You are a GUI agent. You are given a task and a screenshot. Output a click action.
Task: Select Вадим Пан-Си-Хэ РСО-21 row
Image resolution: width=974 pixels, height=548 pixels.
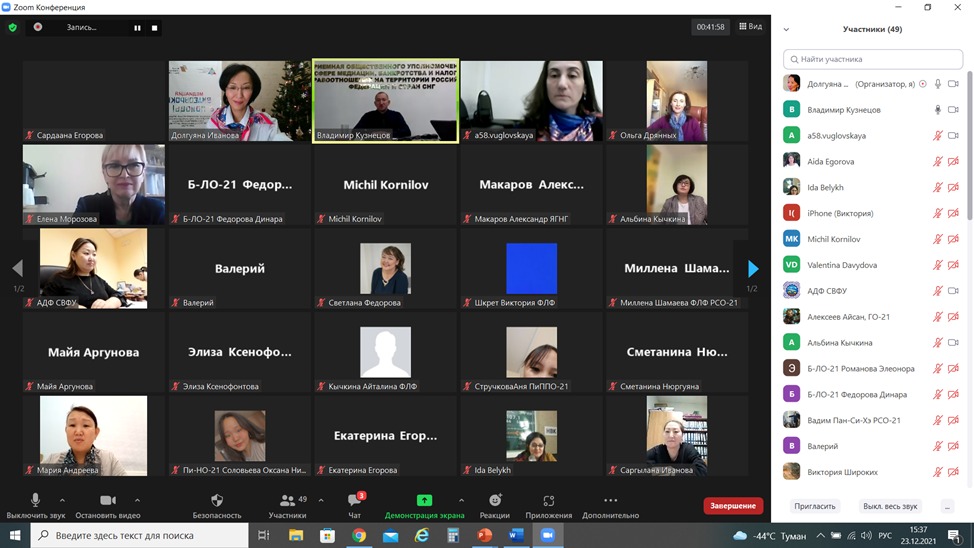click(x=872, y=421)
